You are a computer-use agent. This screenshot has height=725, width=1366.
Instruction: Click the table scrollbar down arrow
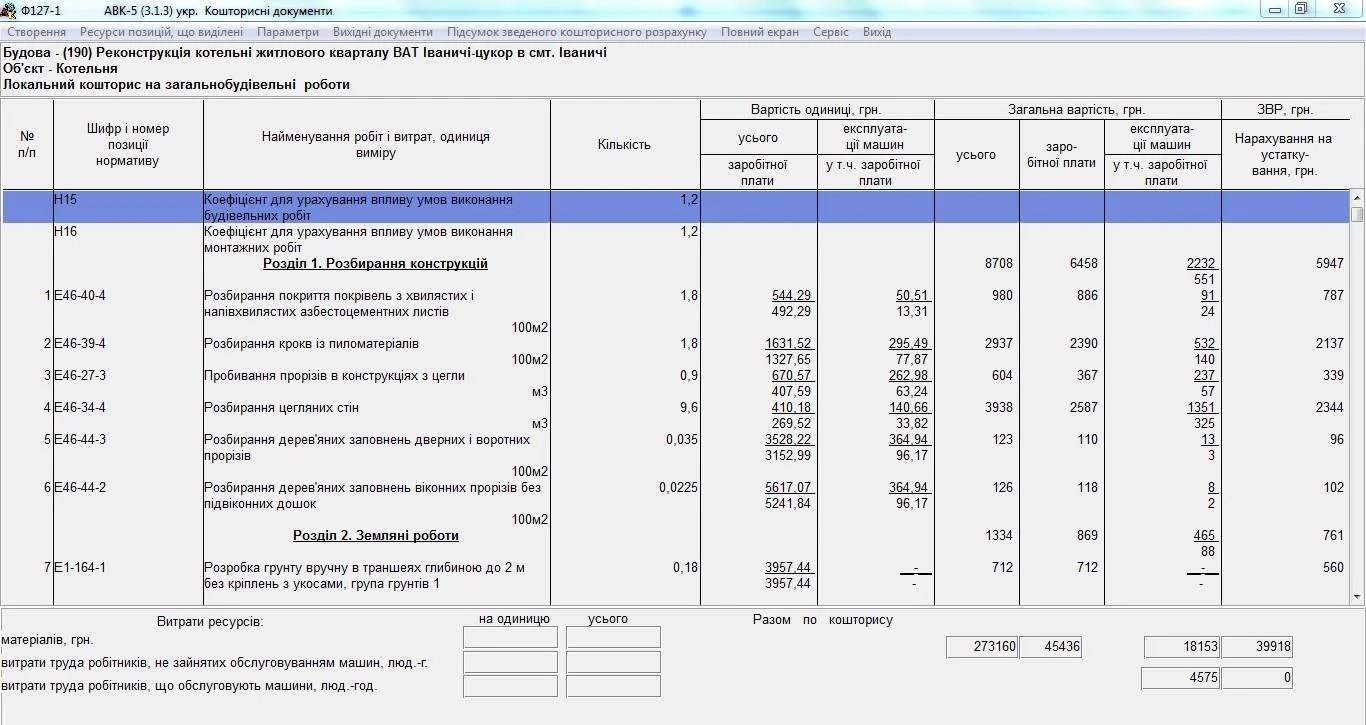(x=1357, y=597)
